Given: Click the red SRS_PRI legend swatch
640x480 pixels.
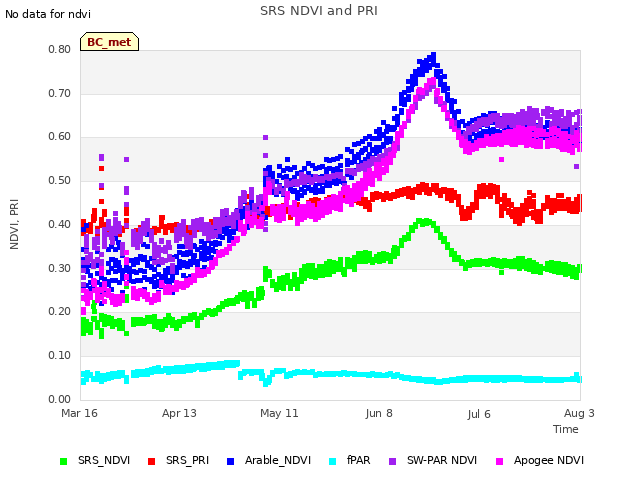Looking at the screenshot, I should (x=151, y=461).
